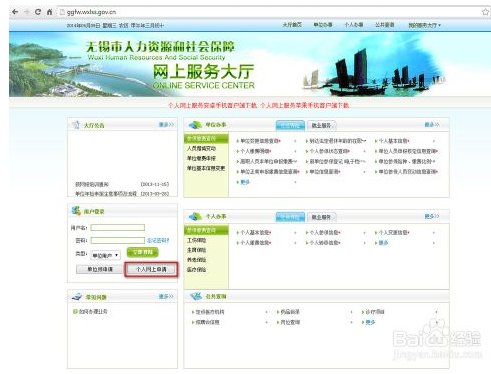Open 大厅首页 in the top navigation
491x374 pixels.
tap(292, 25)
